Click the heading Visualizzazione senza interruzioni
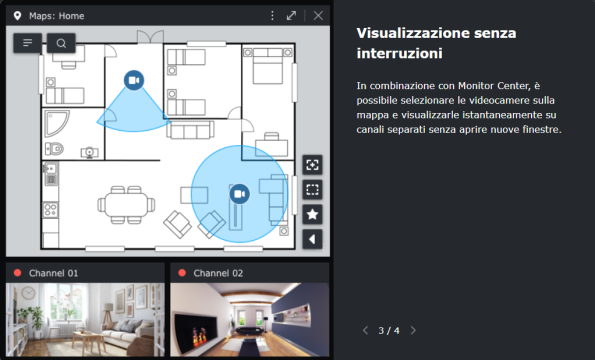 click(436, 43)
